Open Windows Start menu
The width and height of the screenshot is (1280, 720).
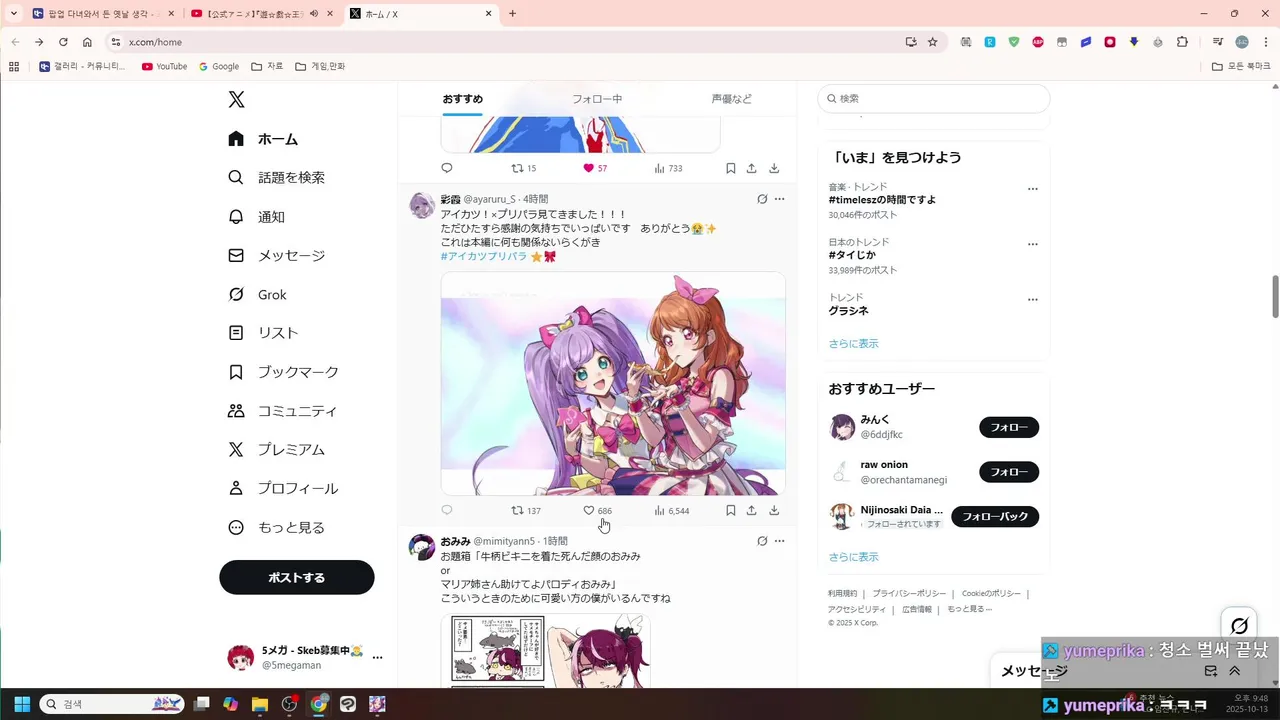point(22,704)
